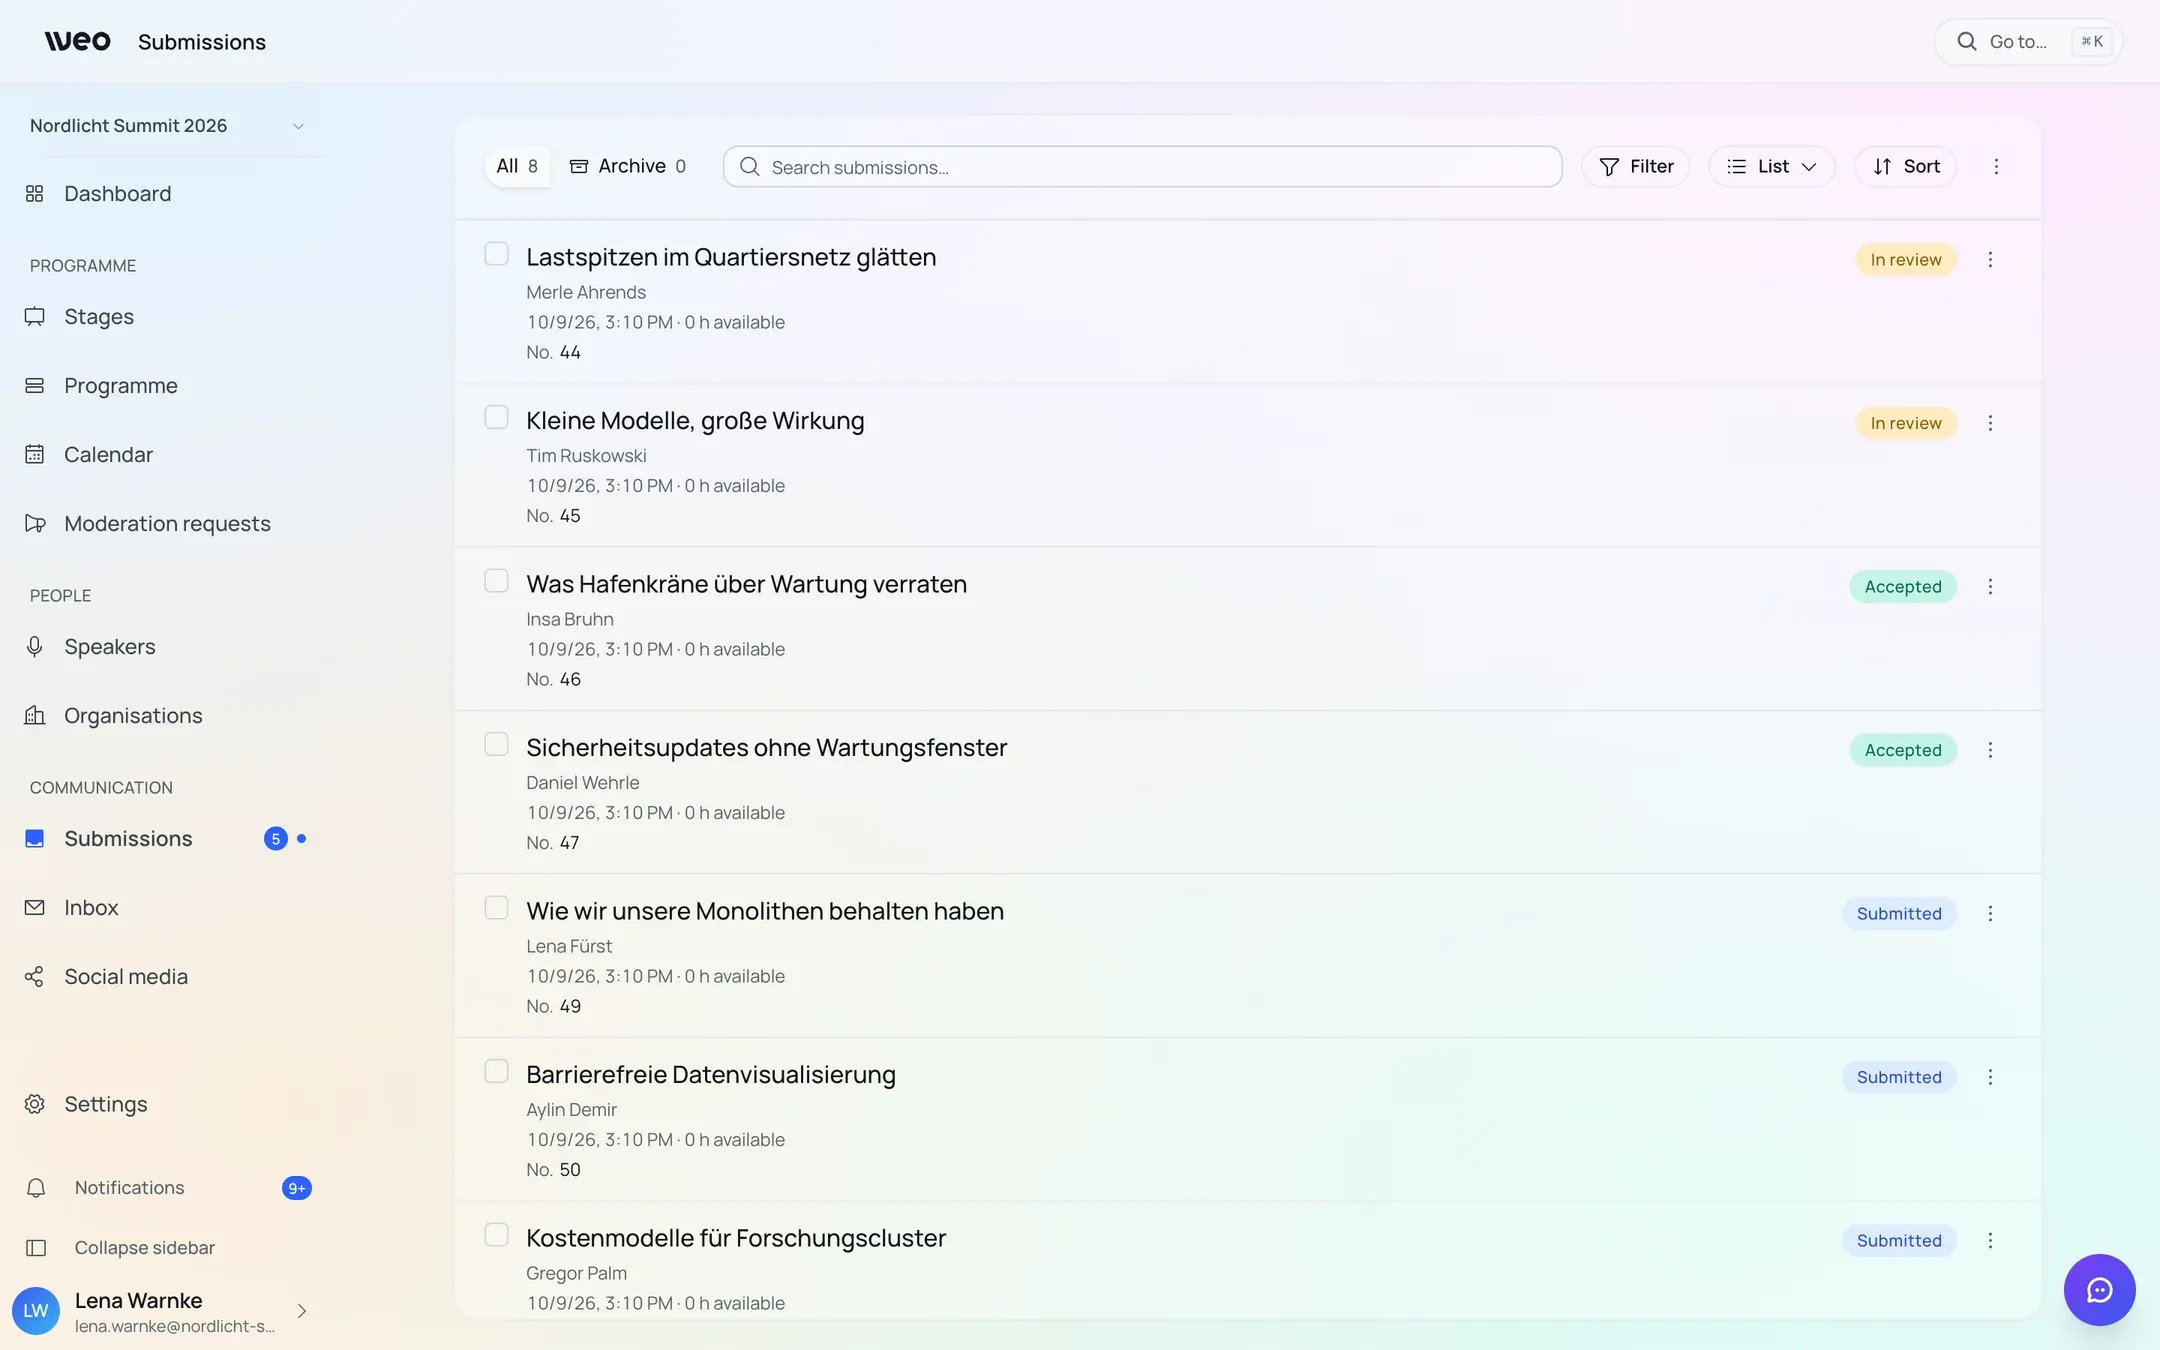Click Submitted badge on Kostenmodelle für Forschungscluster
Screen dimensions: 2160x1350
point(1899,1241)
